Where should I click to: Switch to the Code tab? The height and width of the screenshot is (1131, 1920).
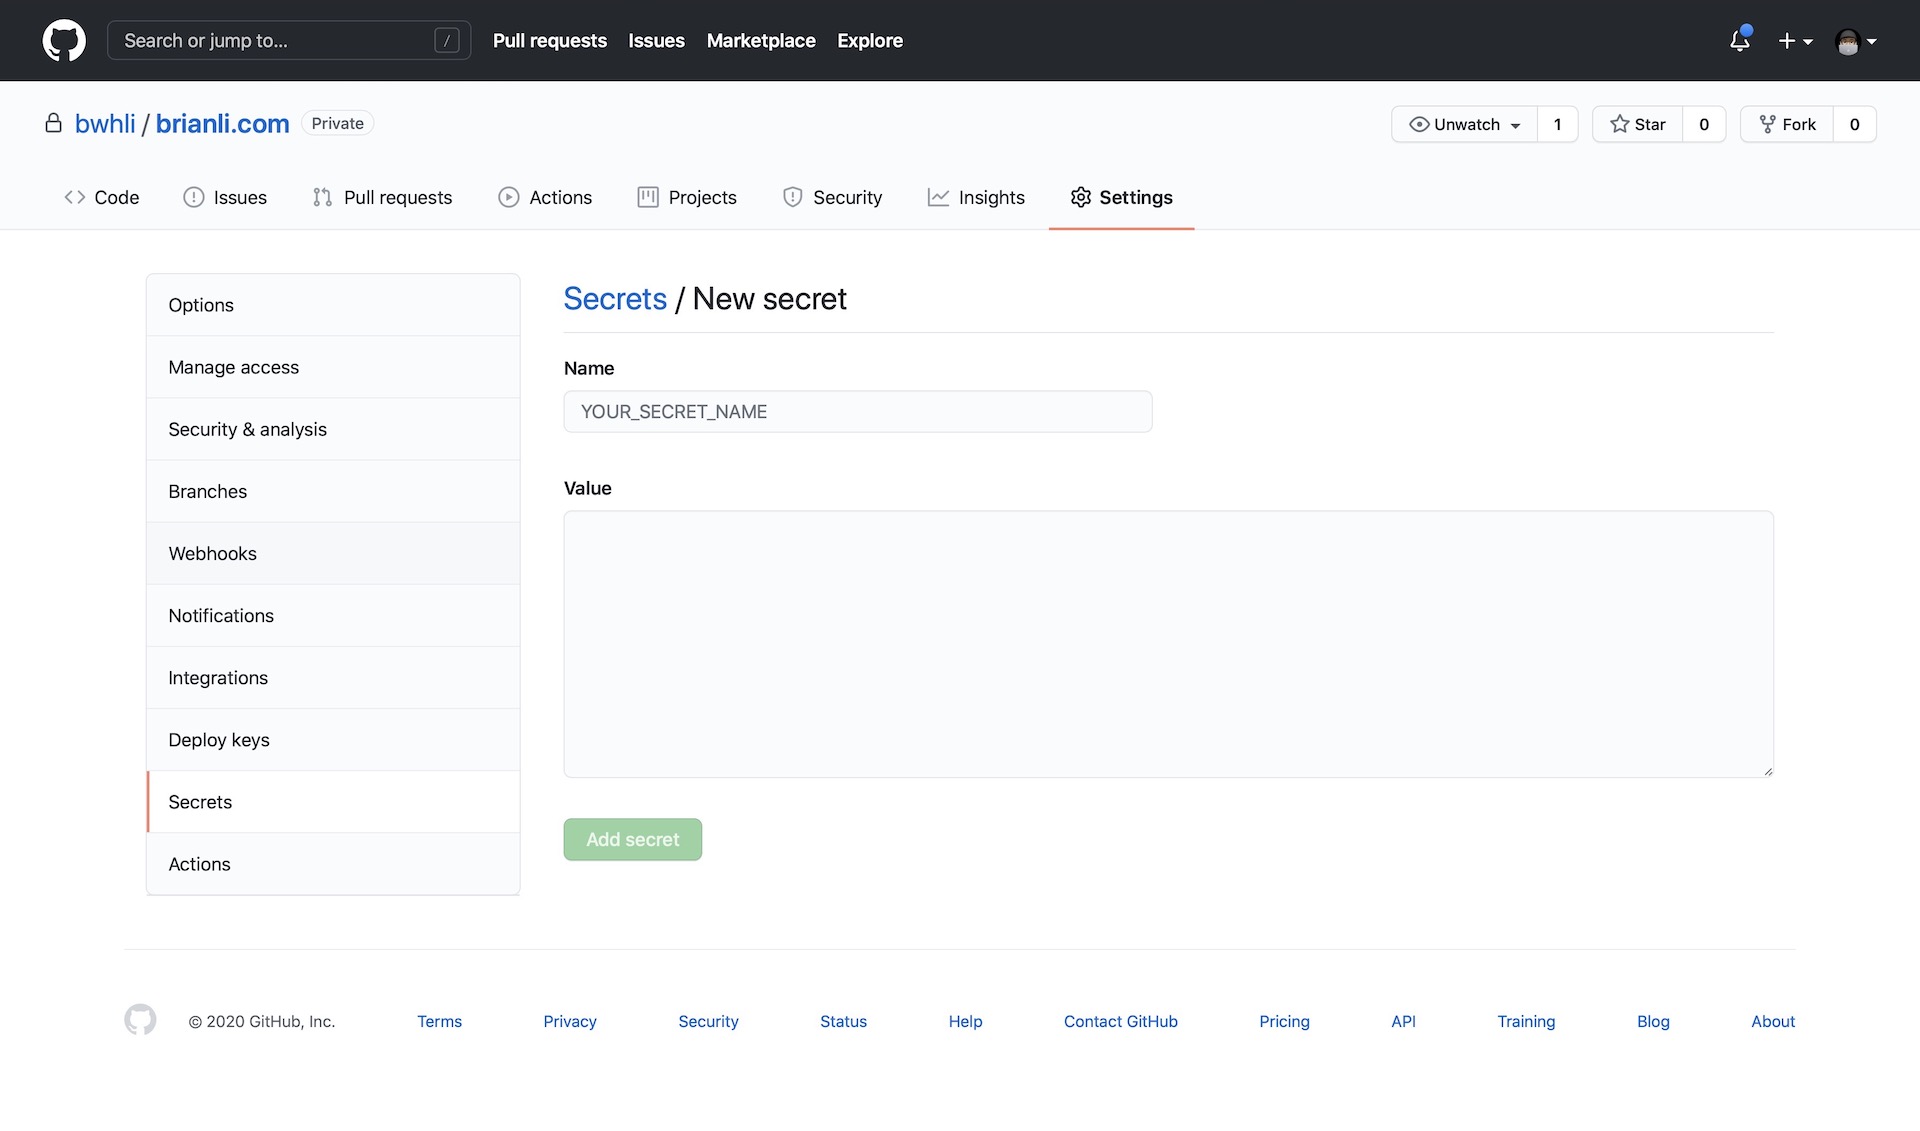102,197
